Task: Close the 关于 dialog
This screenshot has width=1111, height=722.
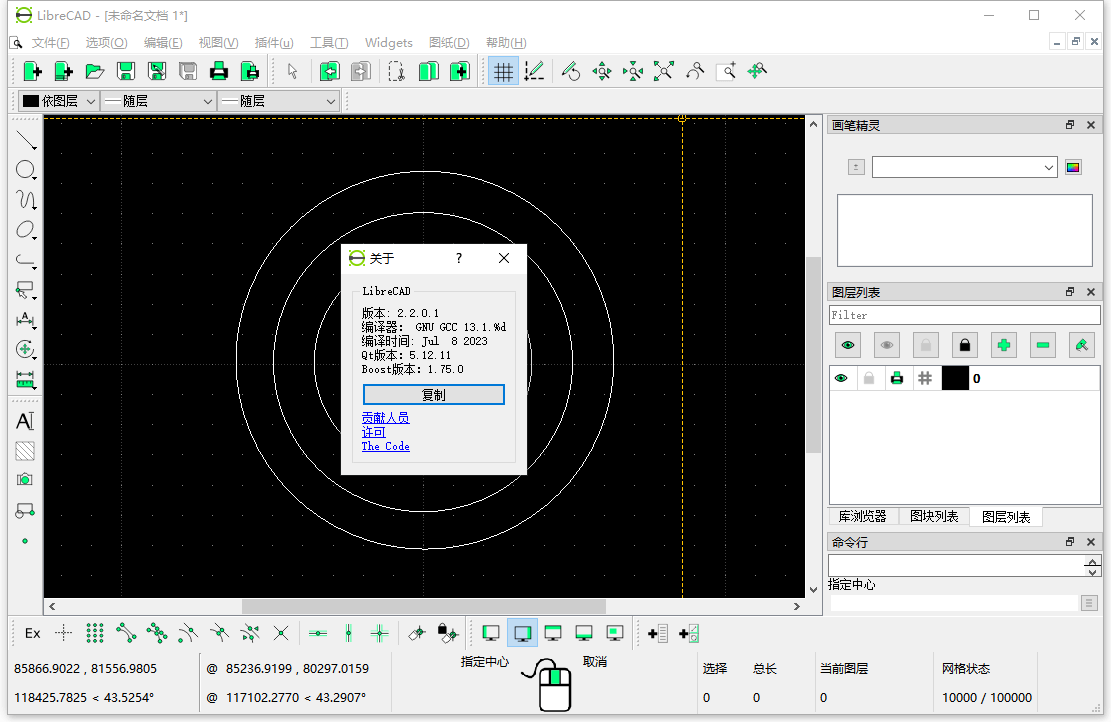Action: click(x=504, y=258)
